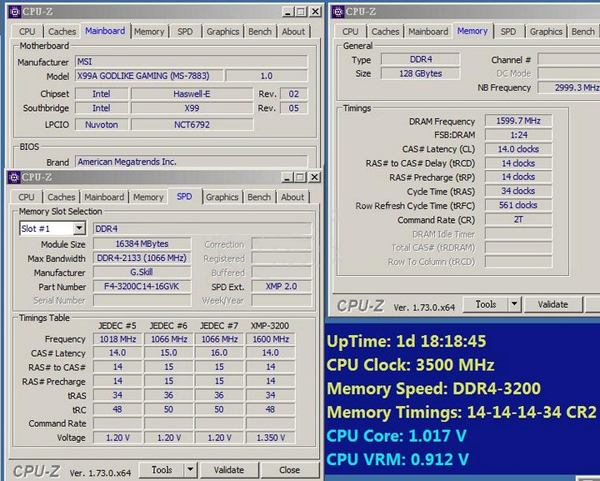Click 16384 MBytes module size value
The image size is (600, 481).
click(x=142, y=244)
